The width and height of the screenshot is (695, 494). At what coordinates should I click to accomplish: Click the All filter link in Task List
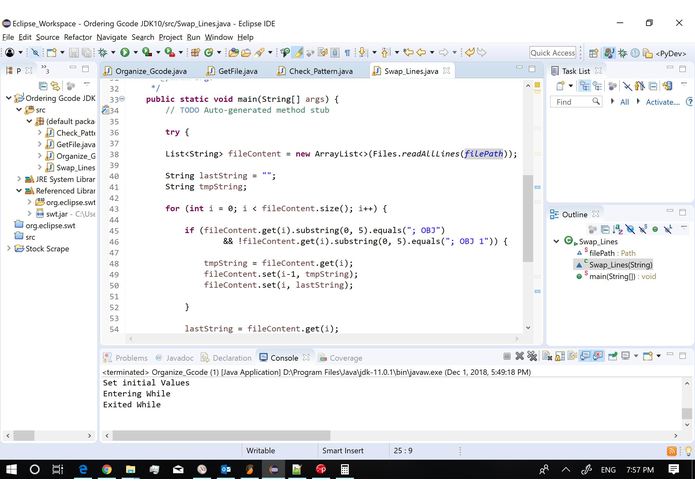click(x=625, y=102)
